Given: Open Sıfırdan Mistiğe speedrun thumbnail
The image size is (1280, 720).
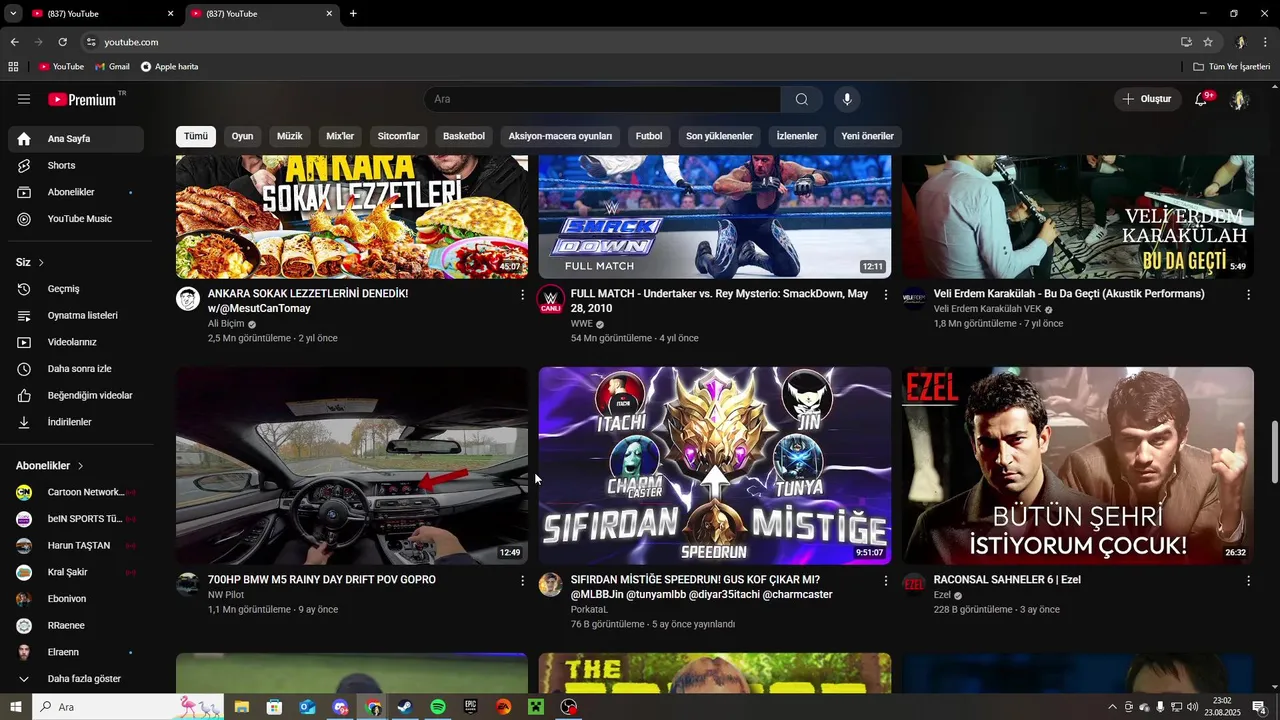Looking at the screenshot, I should coord(715,466).
